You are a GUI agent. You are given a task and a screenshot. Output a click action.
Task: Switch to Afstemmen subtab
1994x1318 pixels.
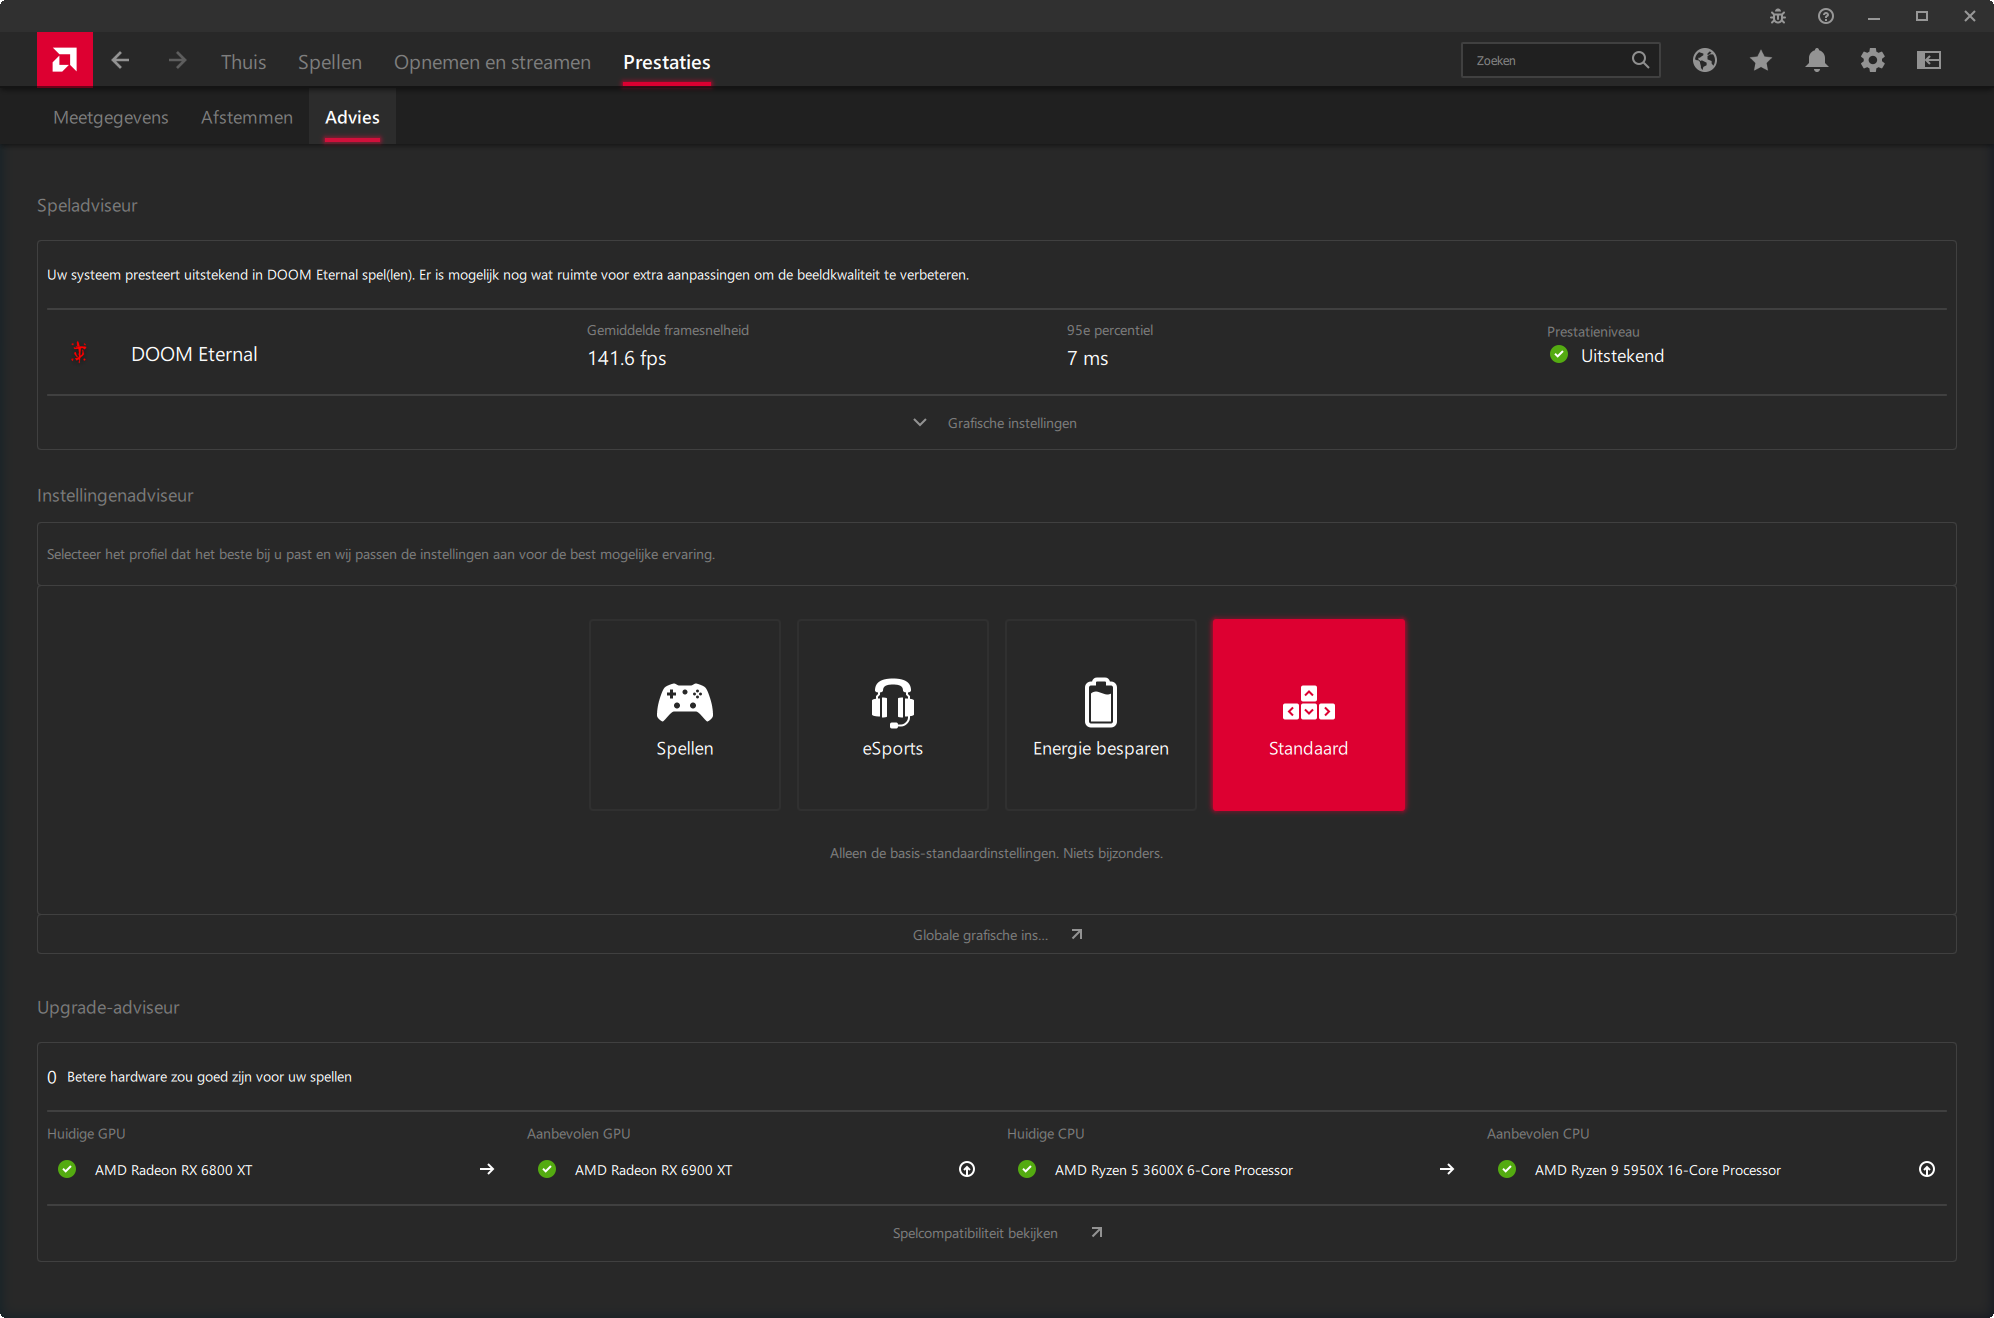tap(247, 117)
